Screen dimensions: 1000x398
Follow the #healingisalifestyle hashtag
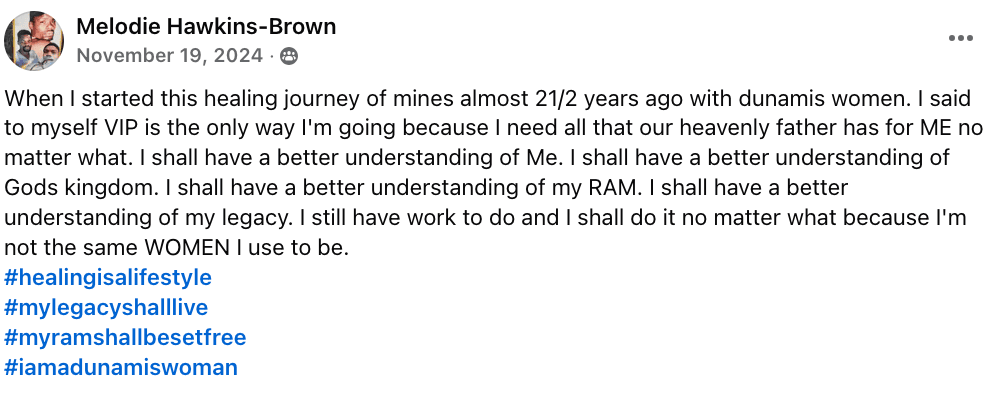point(108,277)
